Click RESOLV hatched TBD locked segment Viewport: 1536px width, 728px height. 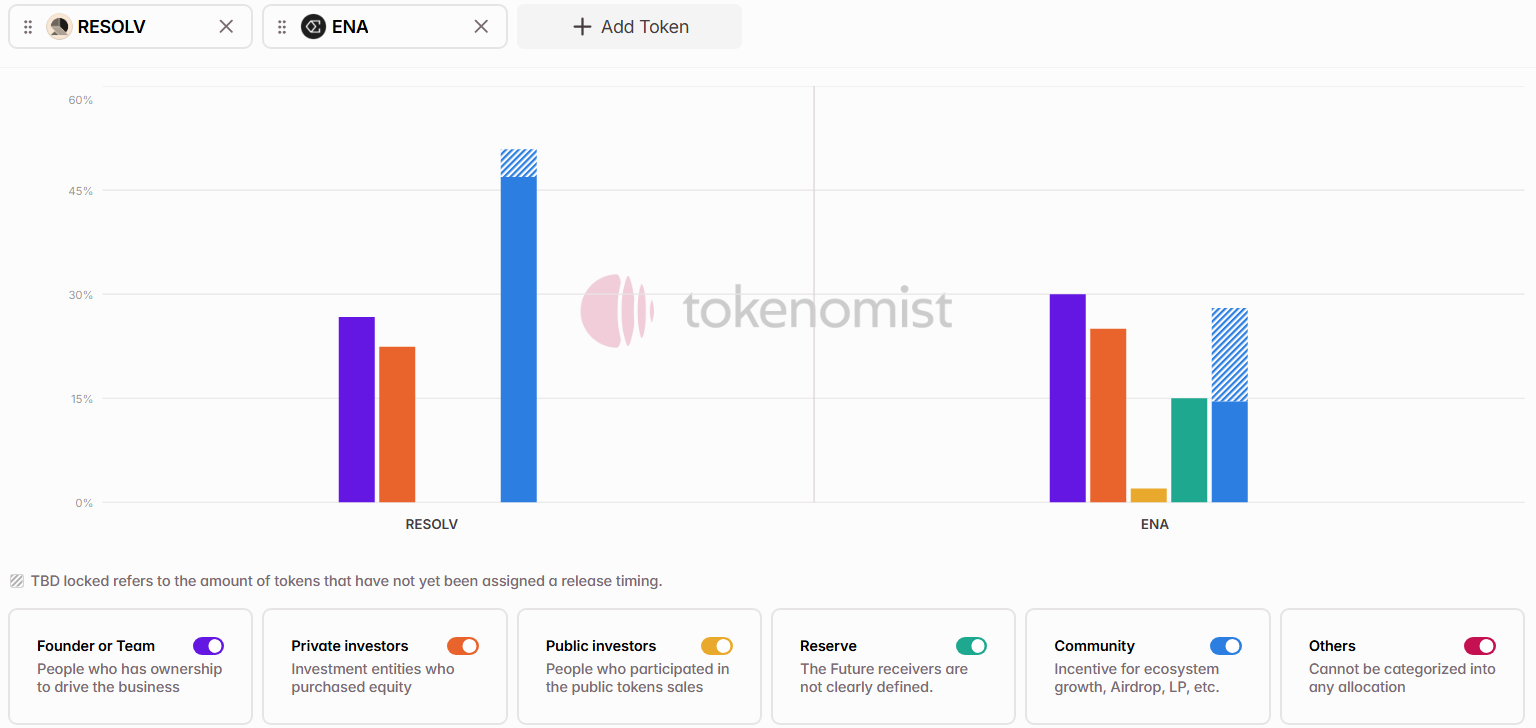[x=519, y=163]
